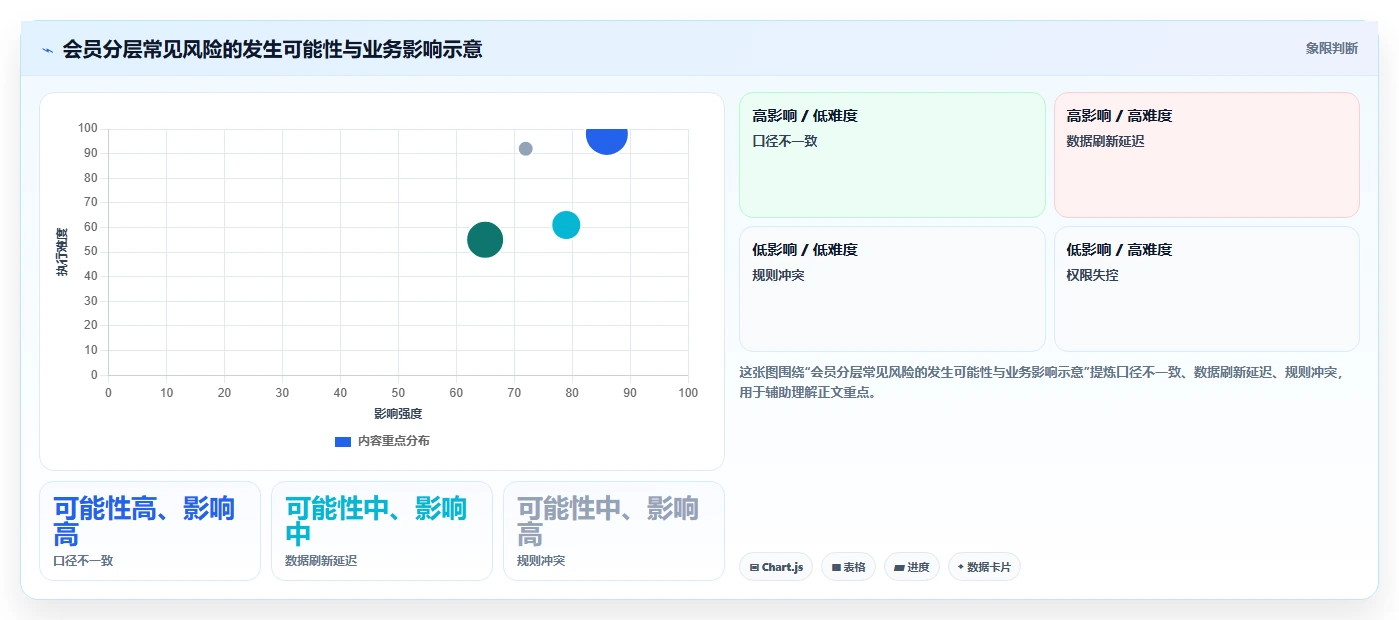Viewport: 1399px width, 620px height.
Task: Click the 影响强度 x-axis title
Action: pos(398,414)
